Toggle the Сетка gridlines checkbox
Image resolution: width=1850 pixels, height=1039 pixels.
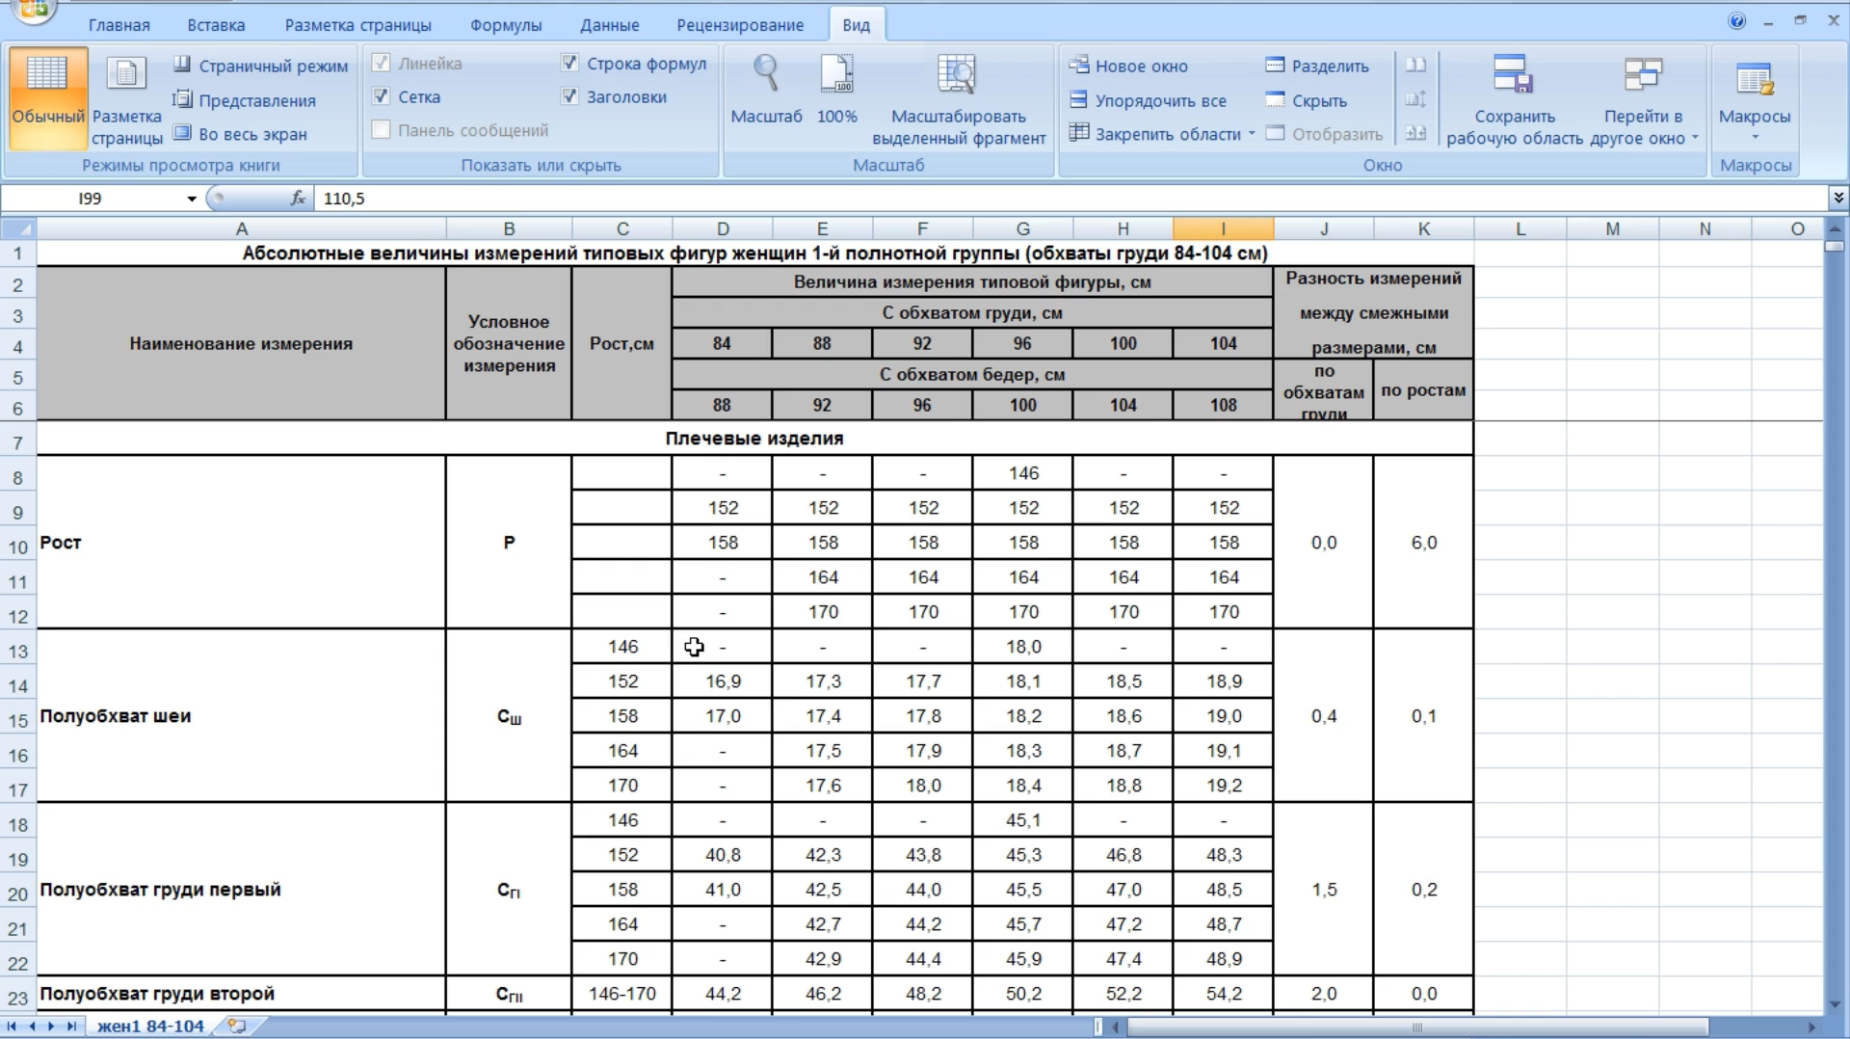pyautogui.click(x=381, y=96)
